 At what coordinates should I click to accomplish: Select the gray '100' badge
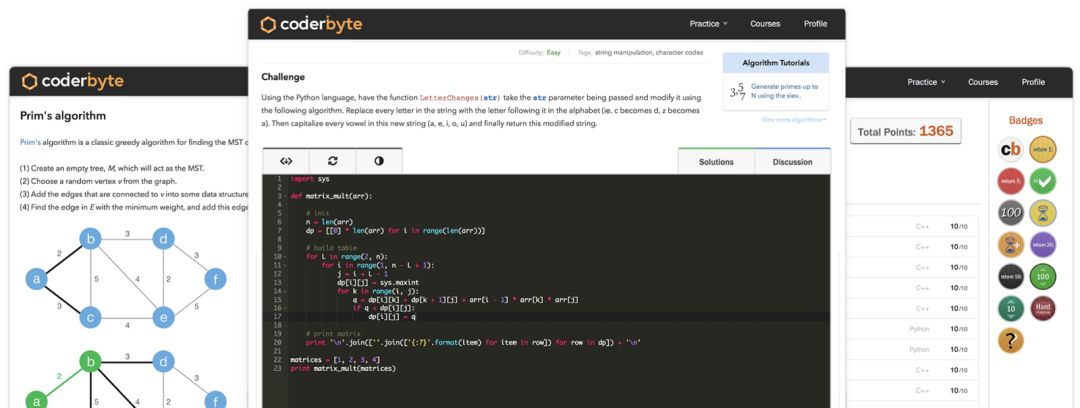(1011, 213)
